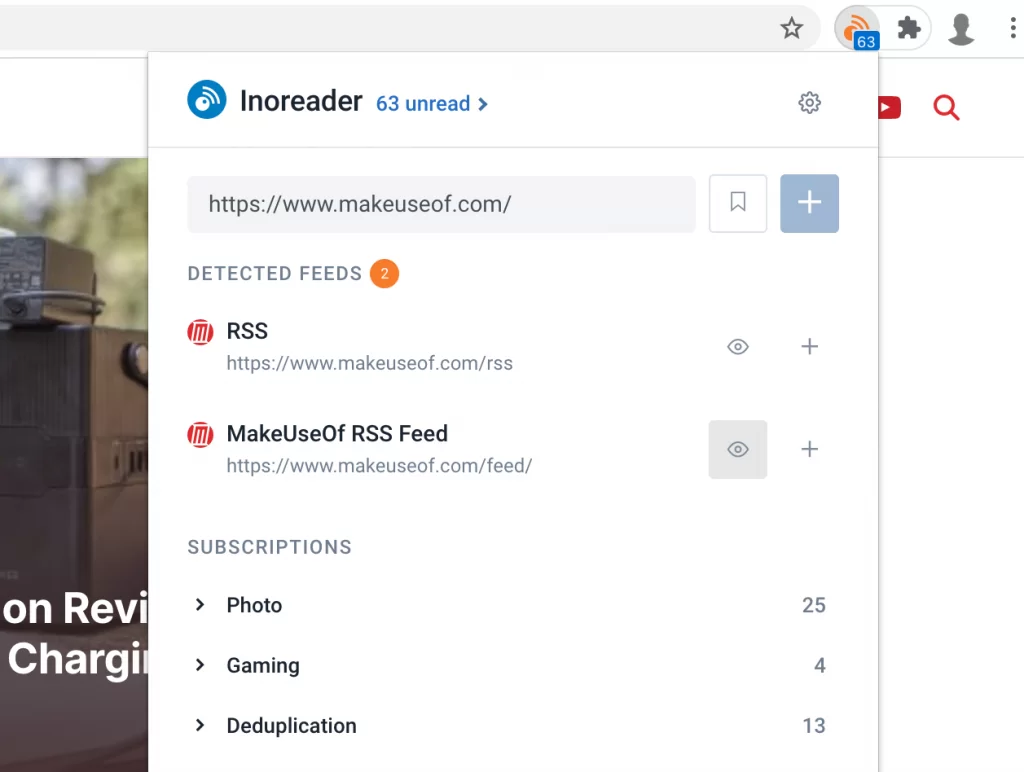
Task: Expand the Gaming subscription folder
Action: (x=200, y=665)
